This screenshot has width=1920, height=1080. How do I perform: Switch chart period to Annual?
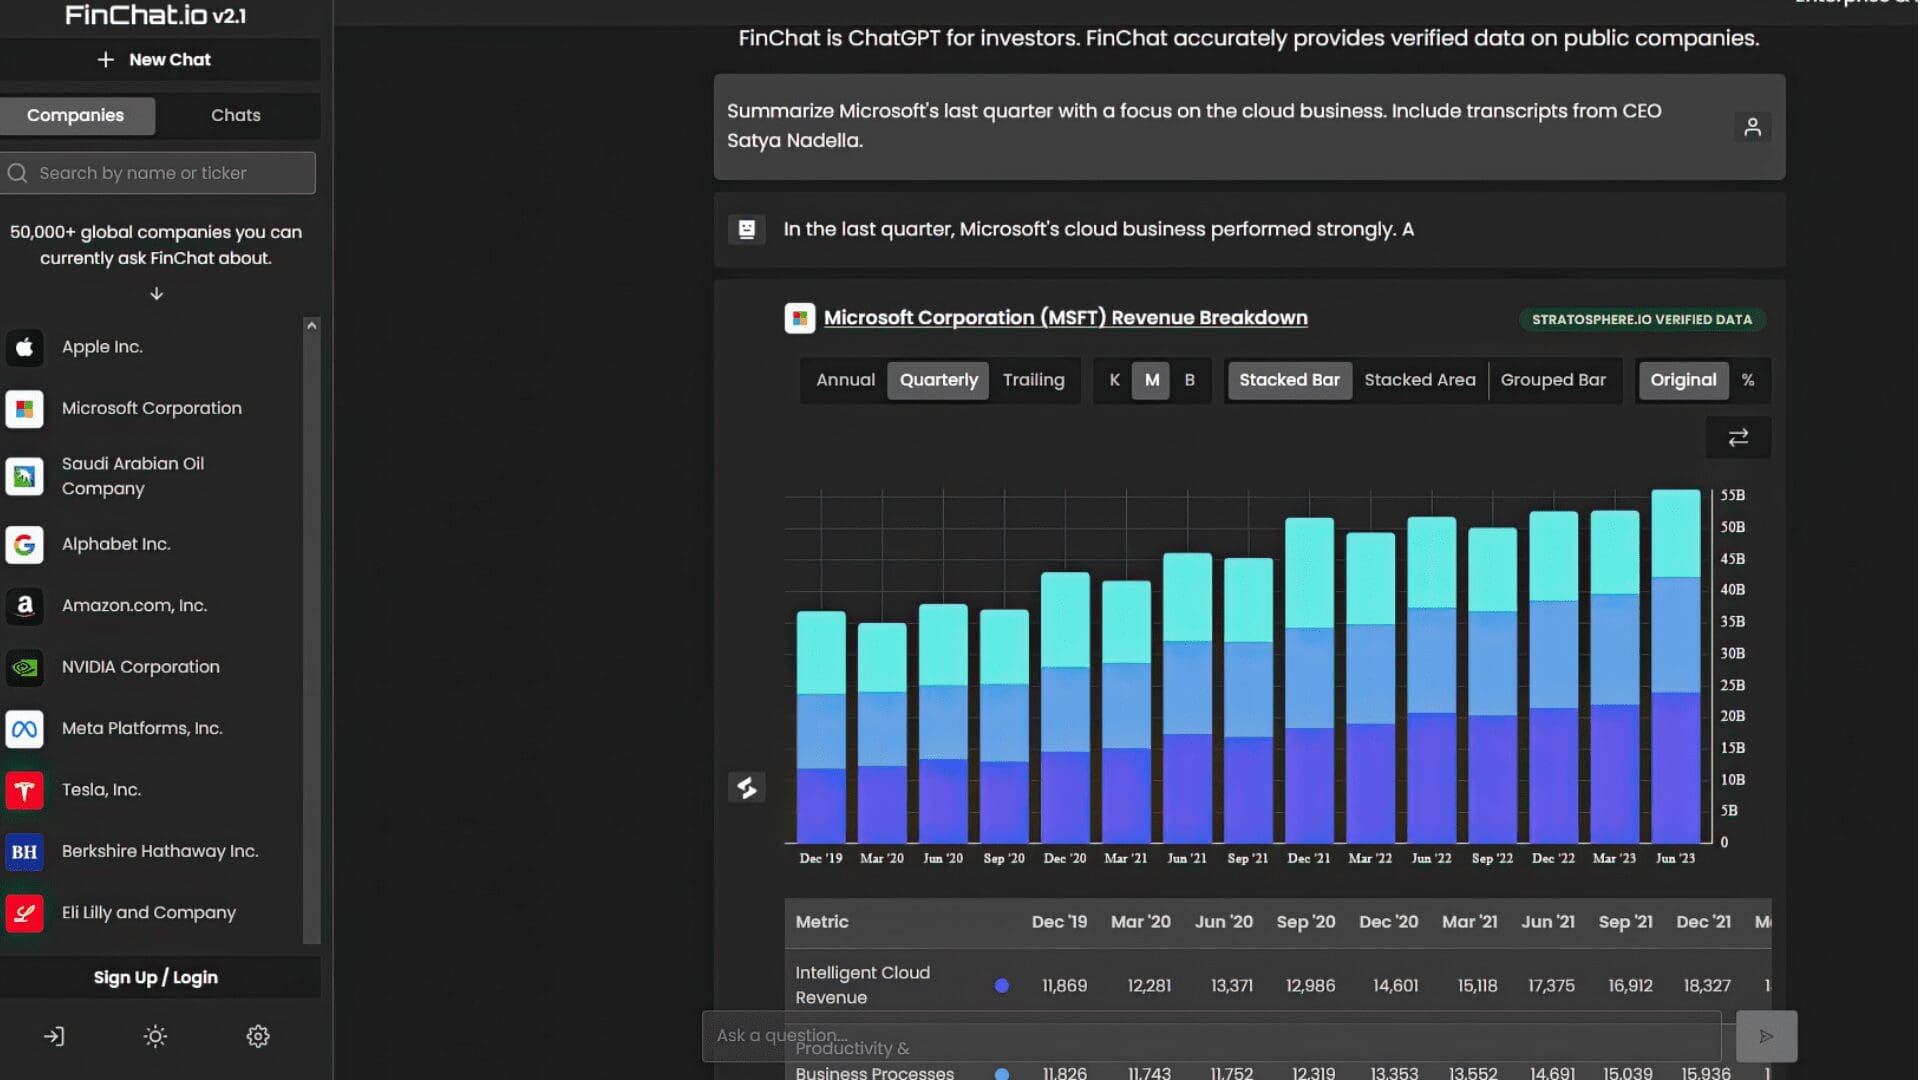pyautogui.click(x=845, y=380)
